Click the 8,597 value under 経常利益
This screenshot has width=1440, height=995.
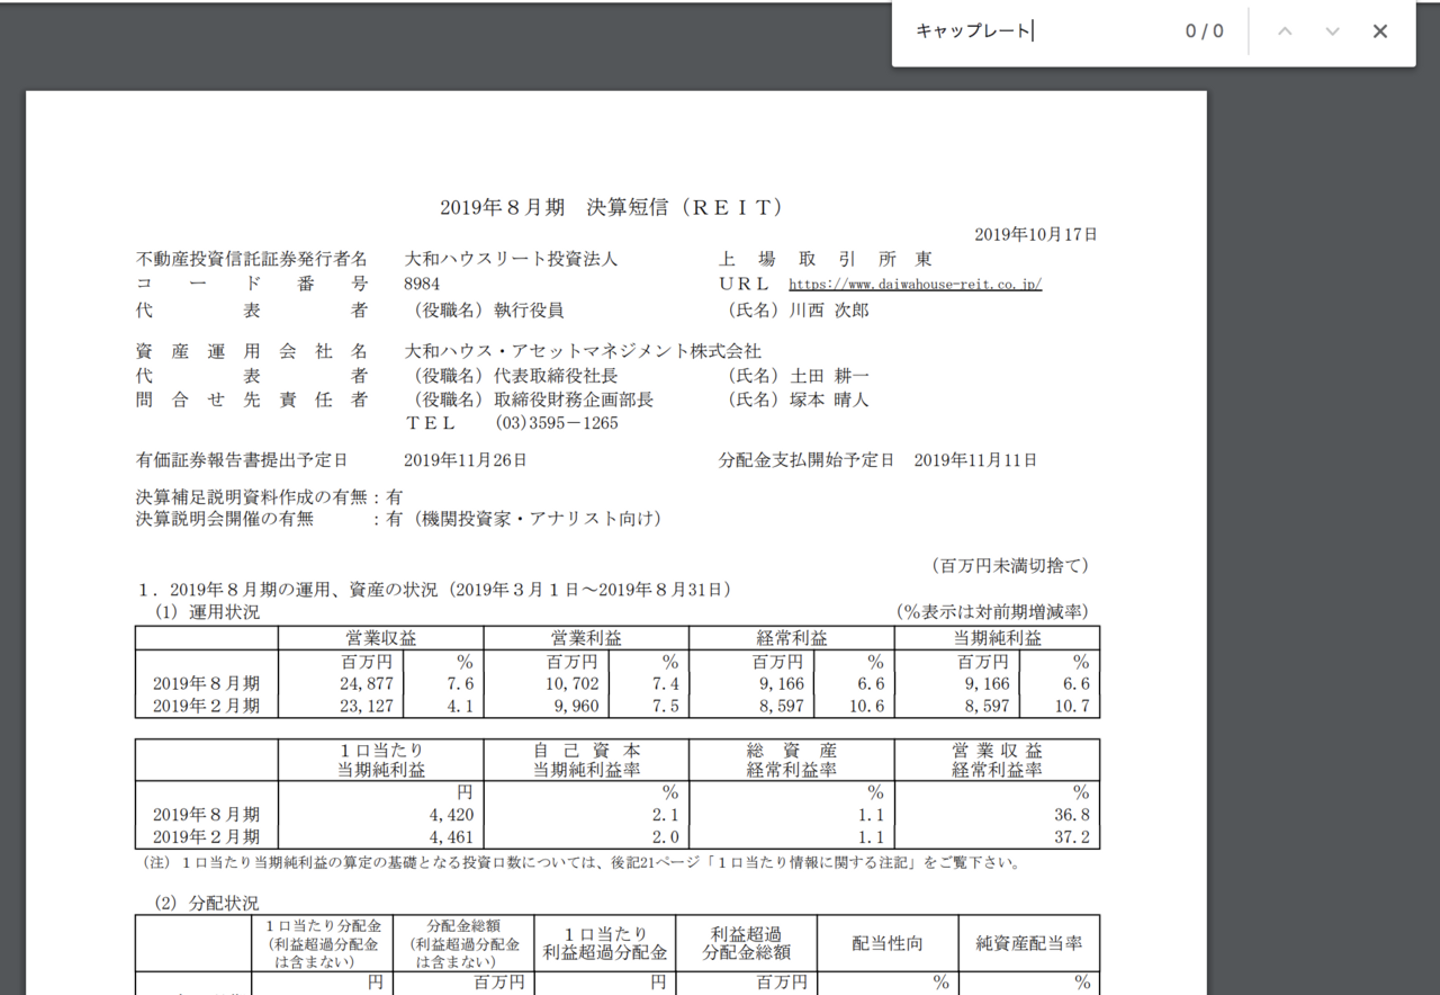782,706
